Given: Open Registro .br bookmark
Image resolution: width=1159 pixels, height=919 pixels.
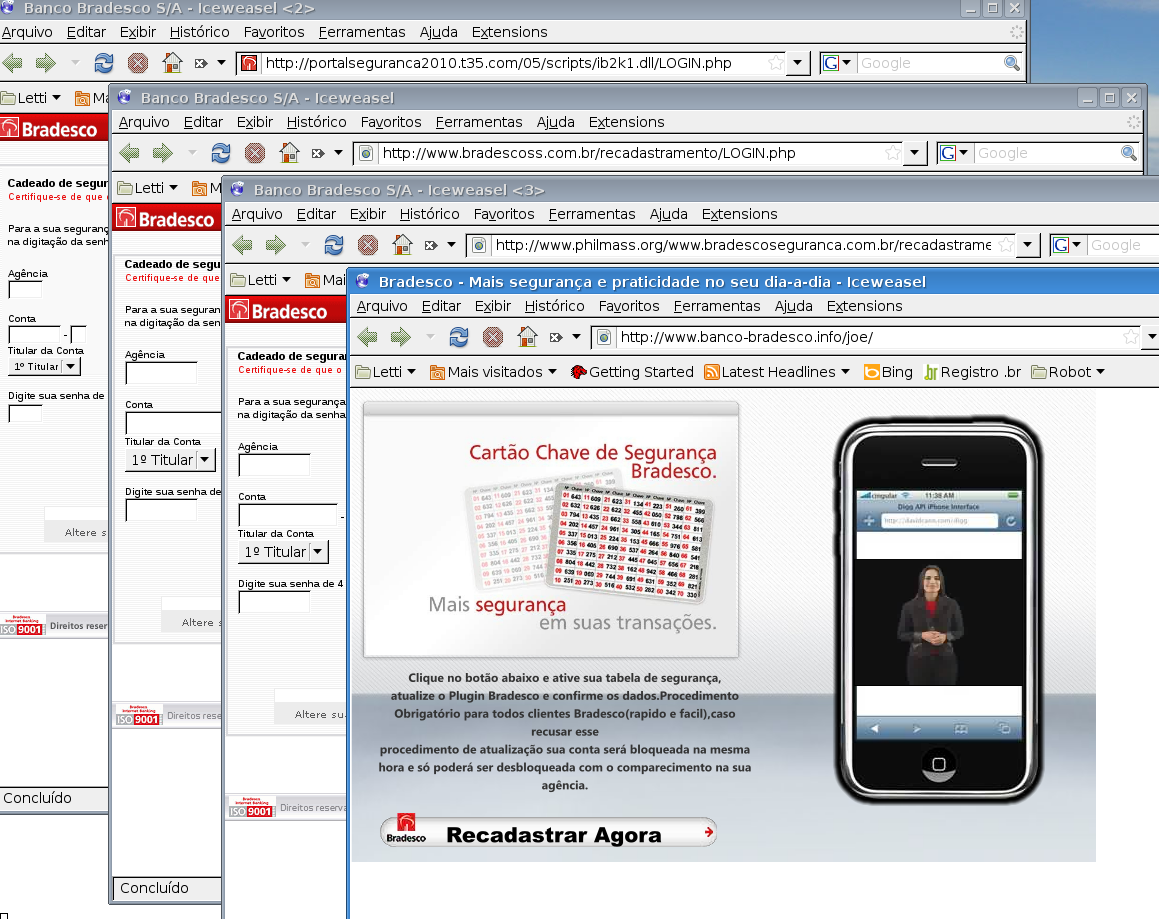Looking at the screenshot, I should click(973, 372).
